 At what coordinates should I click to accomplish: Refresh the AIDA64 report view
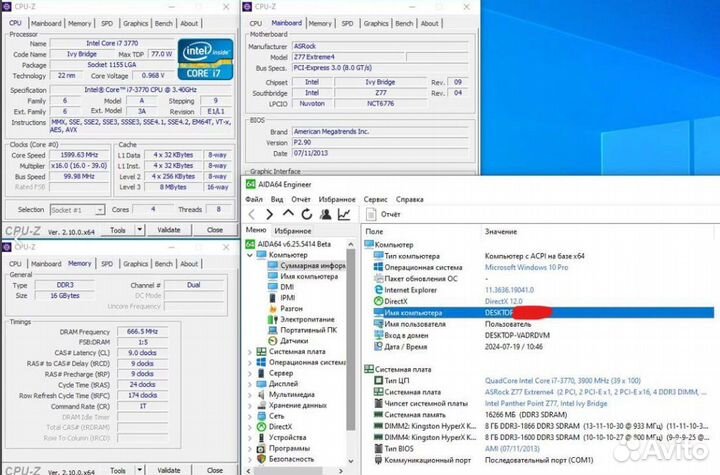(306, 214)
